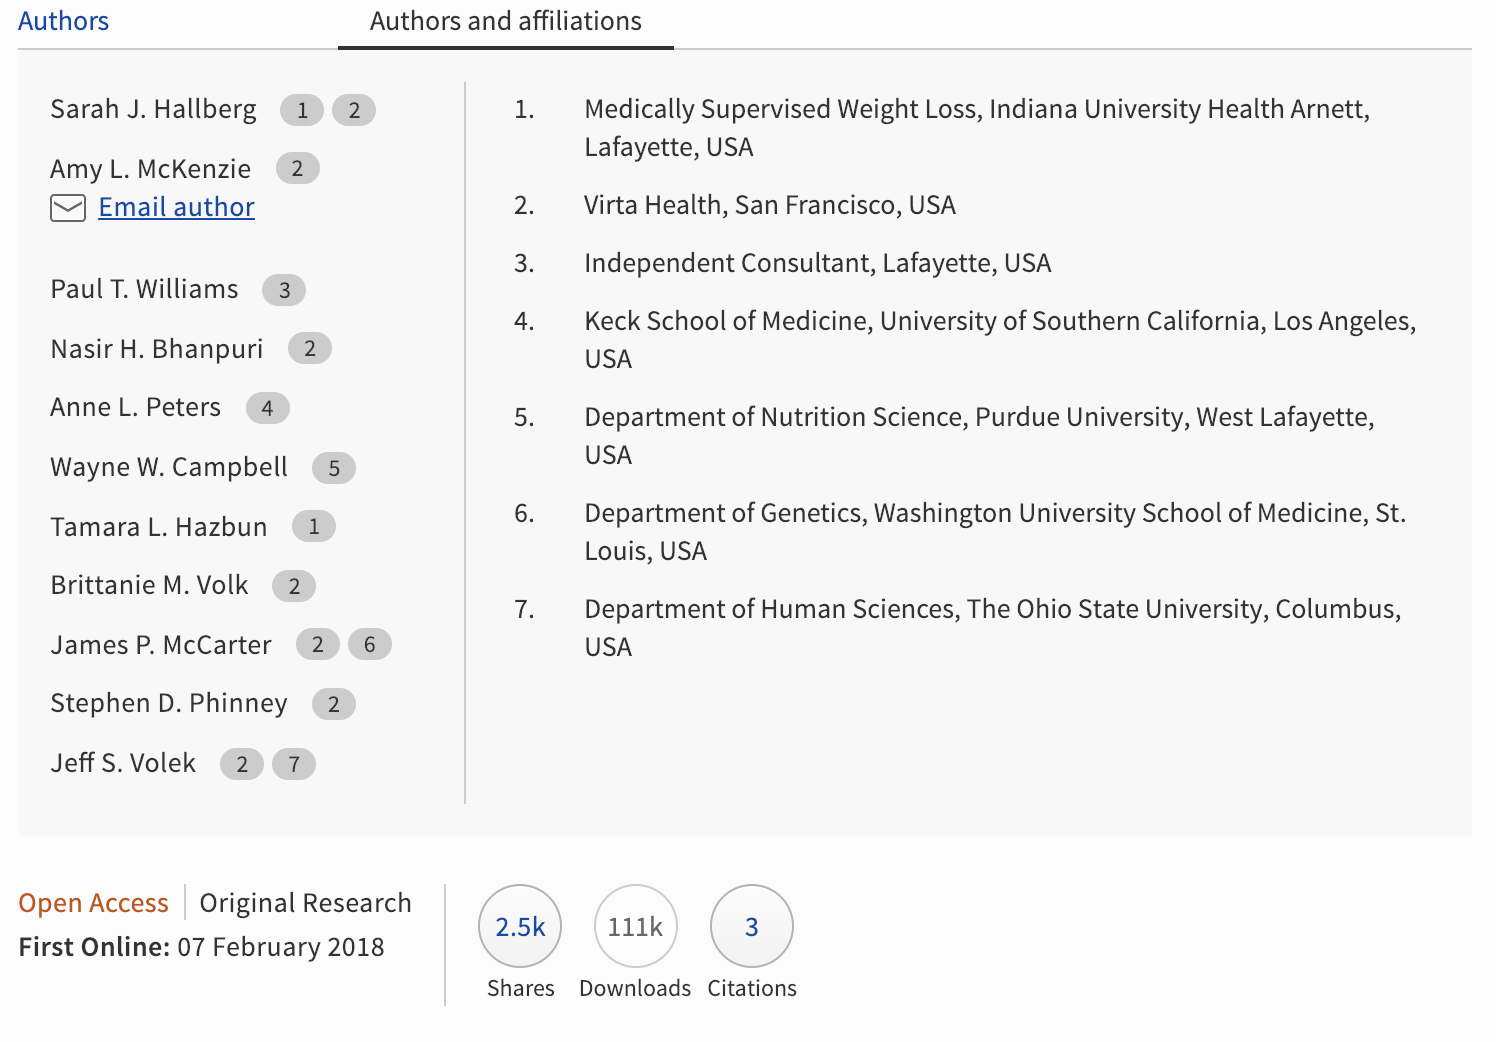1496x1042 pixels.
Task: Click the 111k Downloads circle
Action: pos(635,926)
